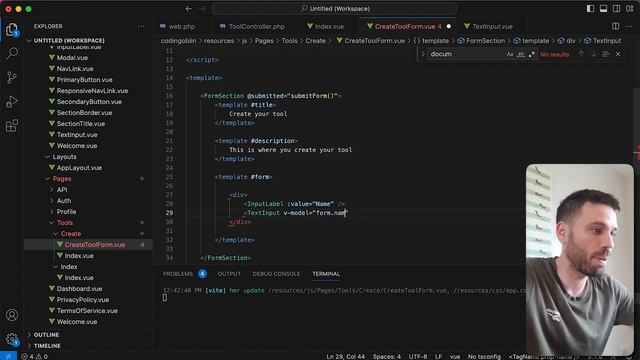
Task: Open AppLayout.vue in the explorer
Action: point(79,168)
